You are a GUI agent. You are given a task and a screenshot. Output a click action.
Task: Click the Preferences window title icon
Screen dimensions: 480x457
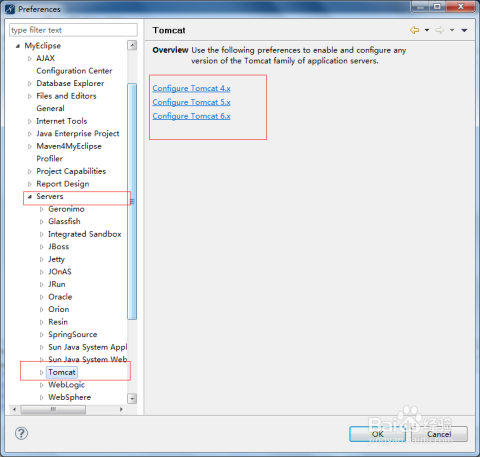(10, 9)
